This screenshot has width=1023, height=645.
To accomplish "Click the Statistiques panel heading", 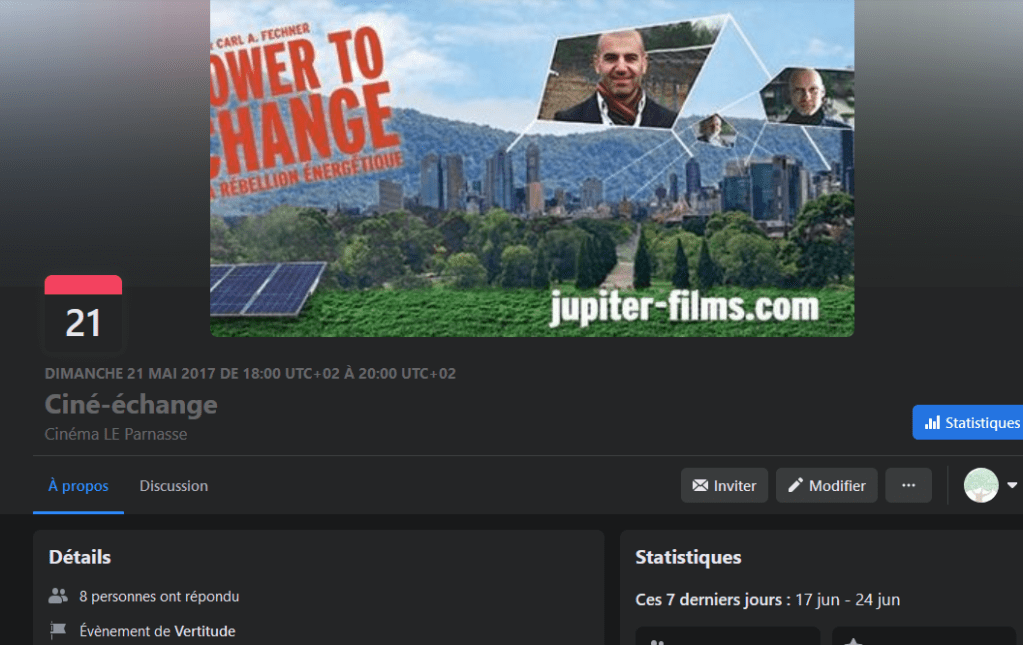I will (x=688, y=557).
